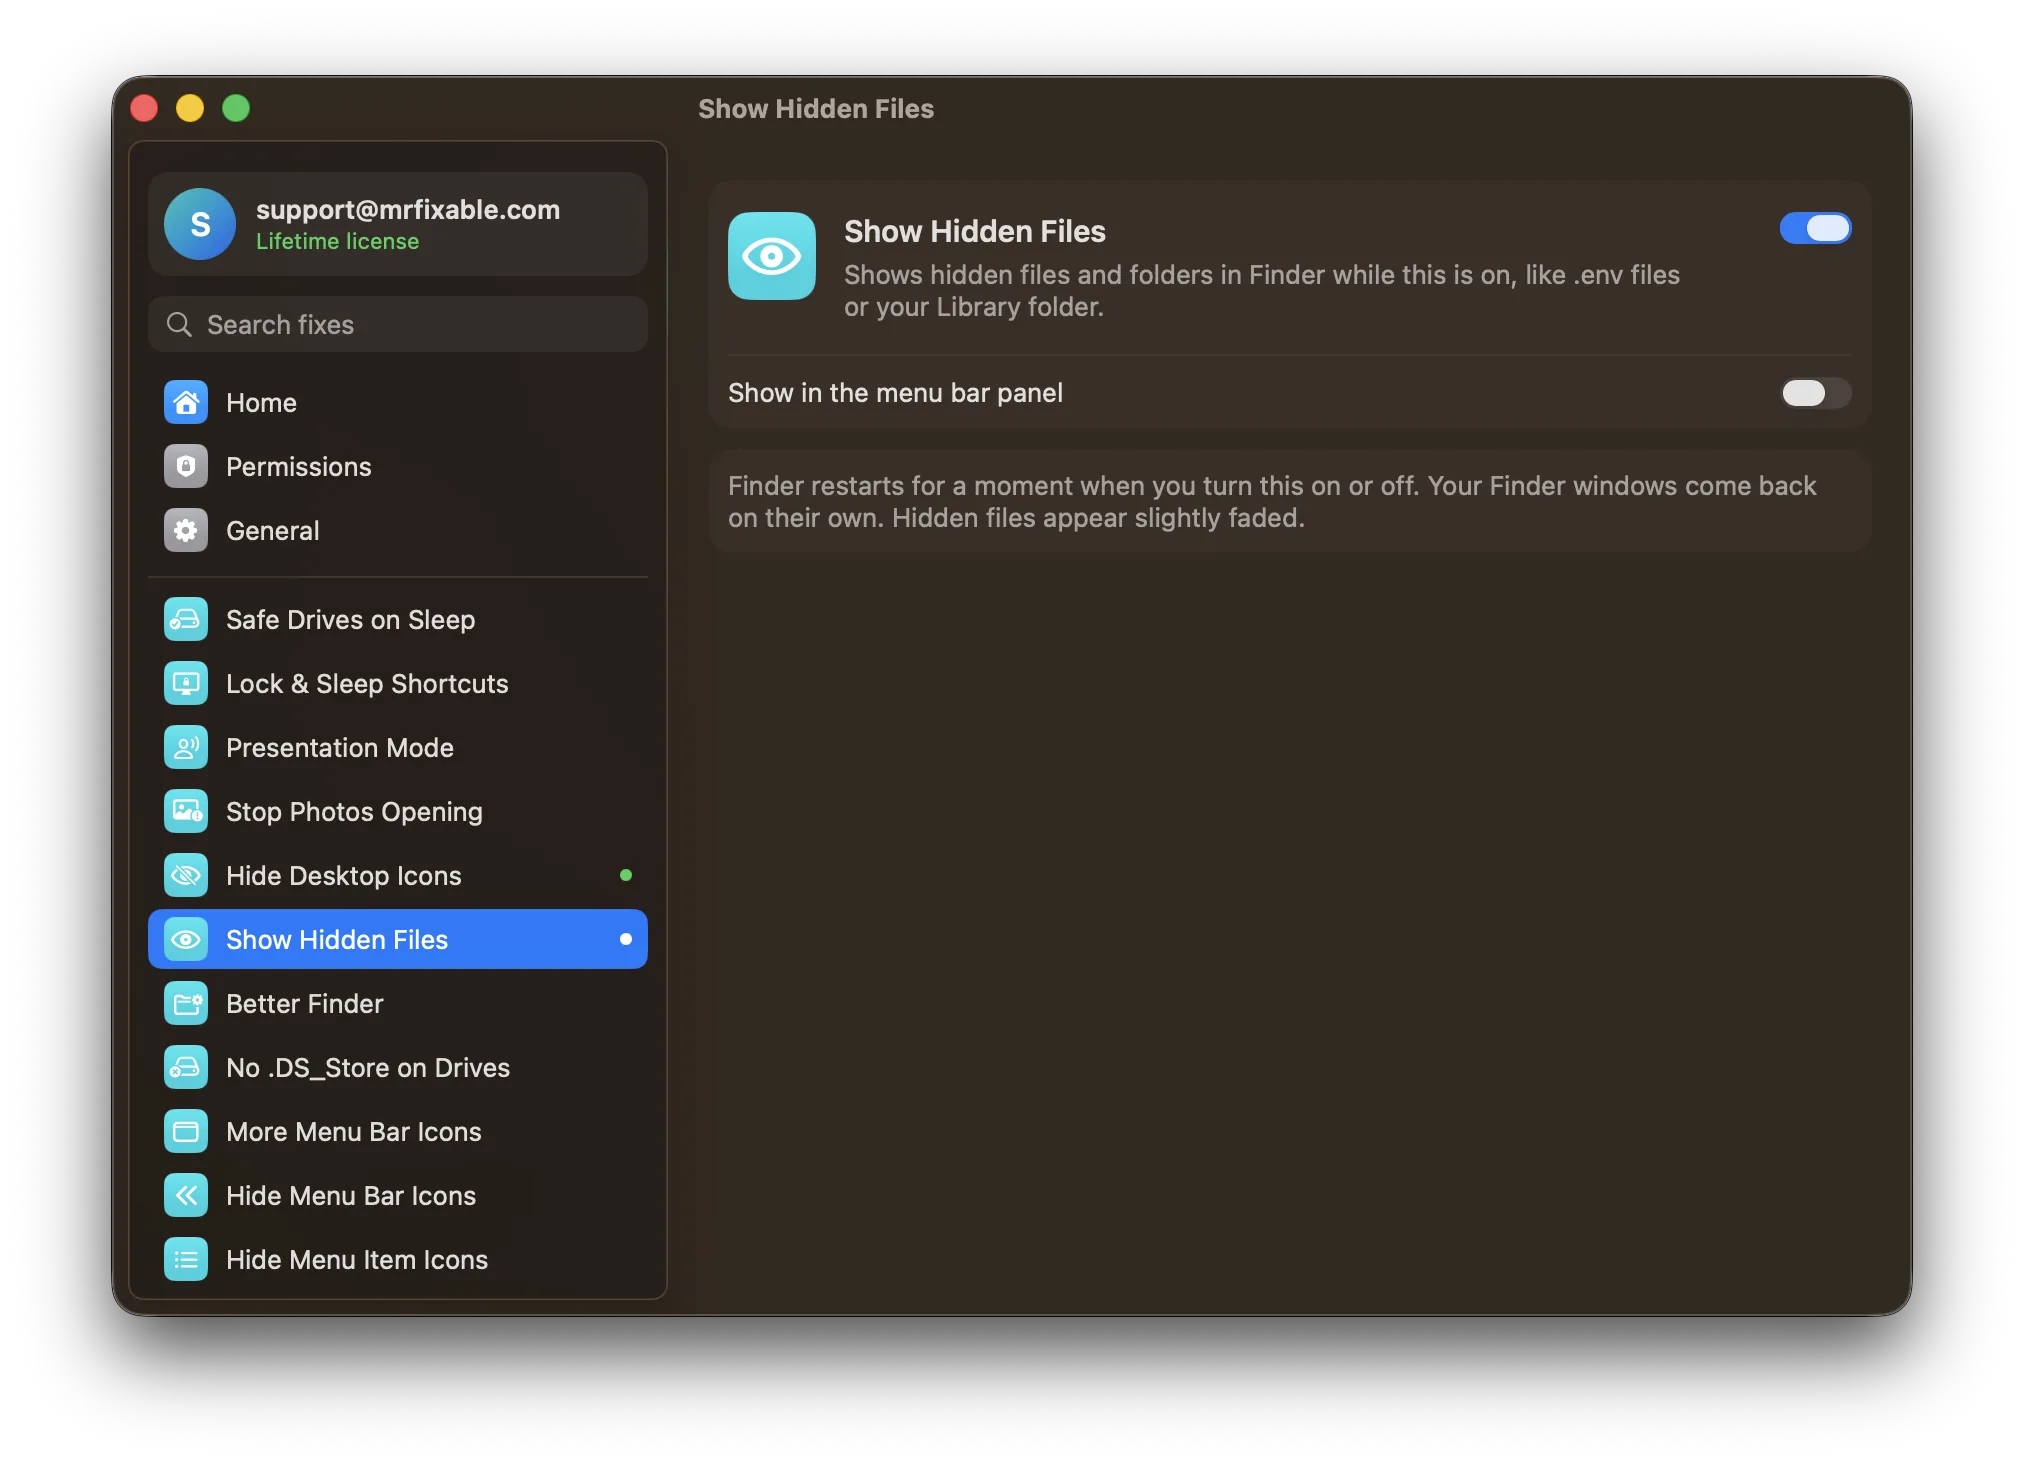Screen dimensions: 2024x1464
Task: Click the Better Finder folder icon
Action: (x=186, y=1004)
